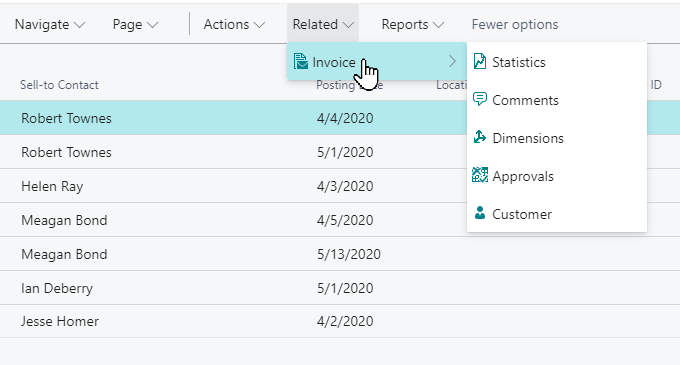Click the Comments speech bubble icon
Viewport: 680px width, 365px height.
tap(480, 99)
